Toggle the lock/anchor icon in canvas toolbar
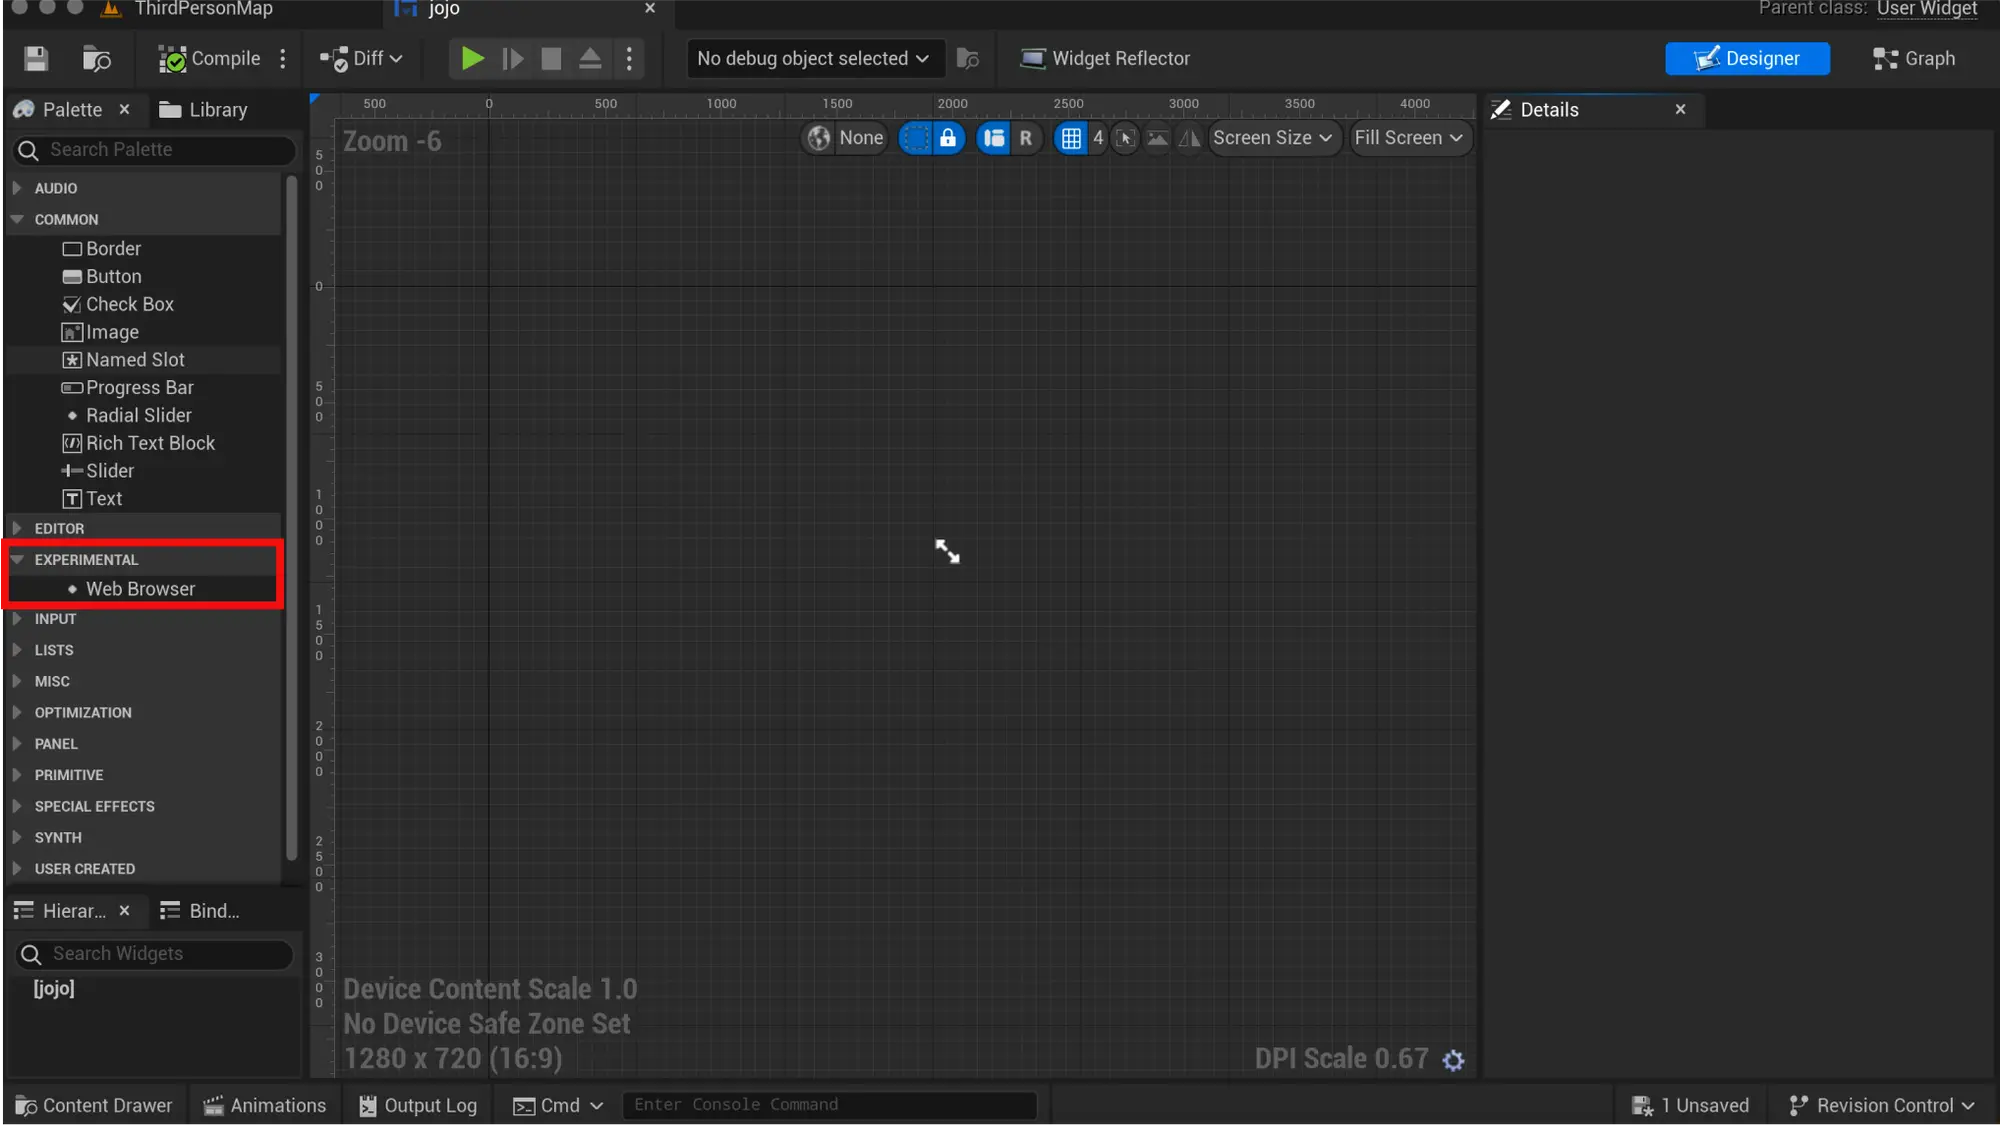2000x1125 pixels. [x=948, y=137]
